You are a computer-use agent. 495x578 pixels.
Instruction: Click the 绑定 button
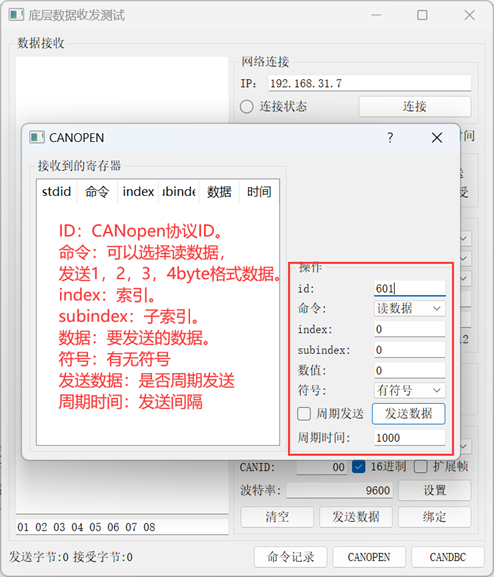435,517
